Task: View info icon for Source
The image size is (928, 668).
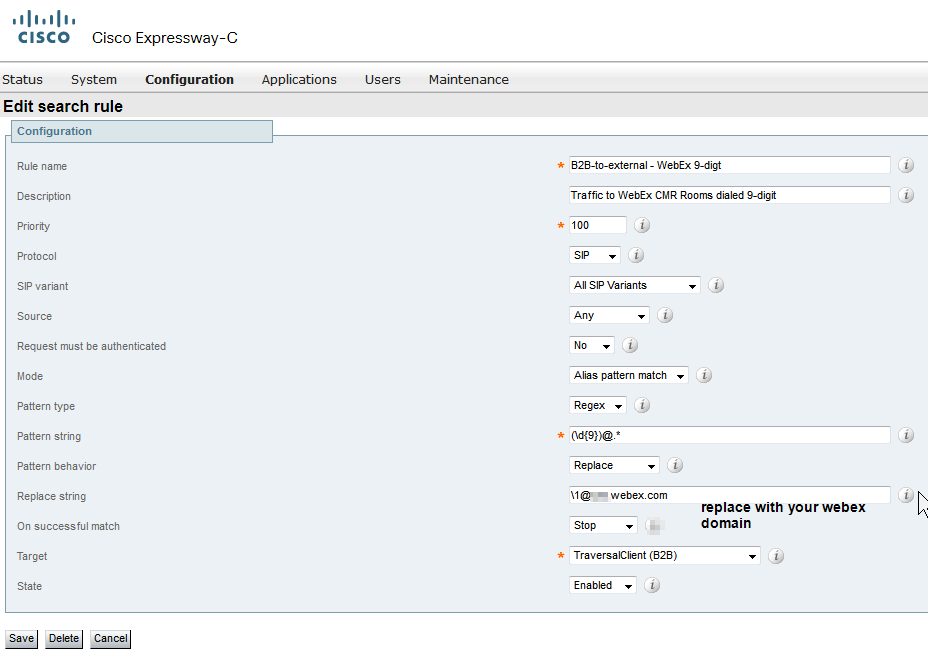Action: 665,315
